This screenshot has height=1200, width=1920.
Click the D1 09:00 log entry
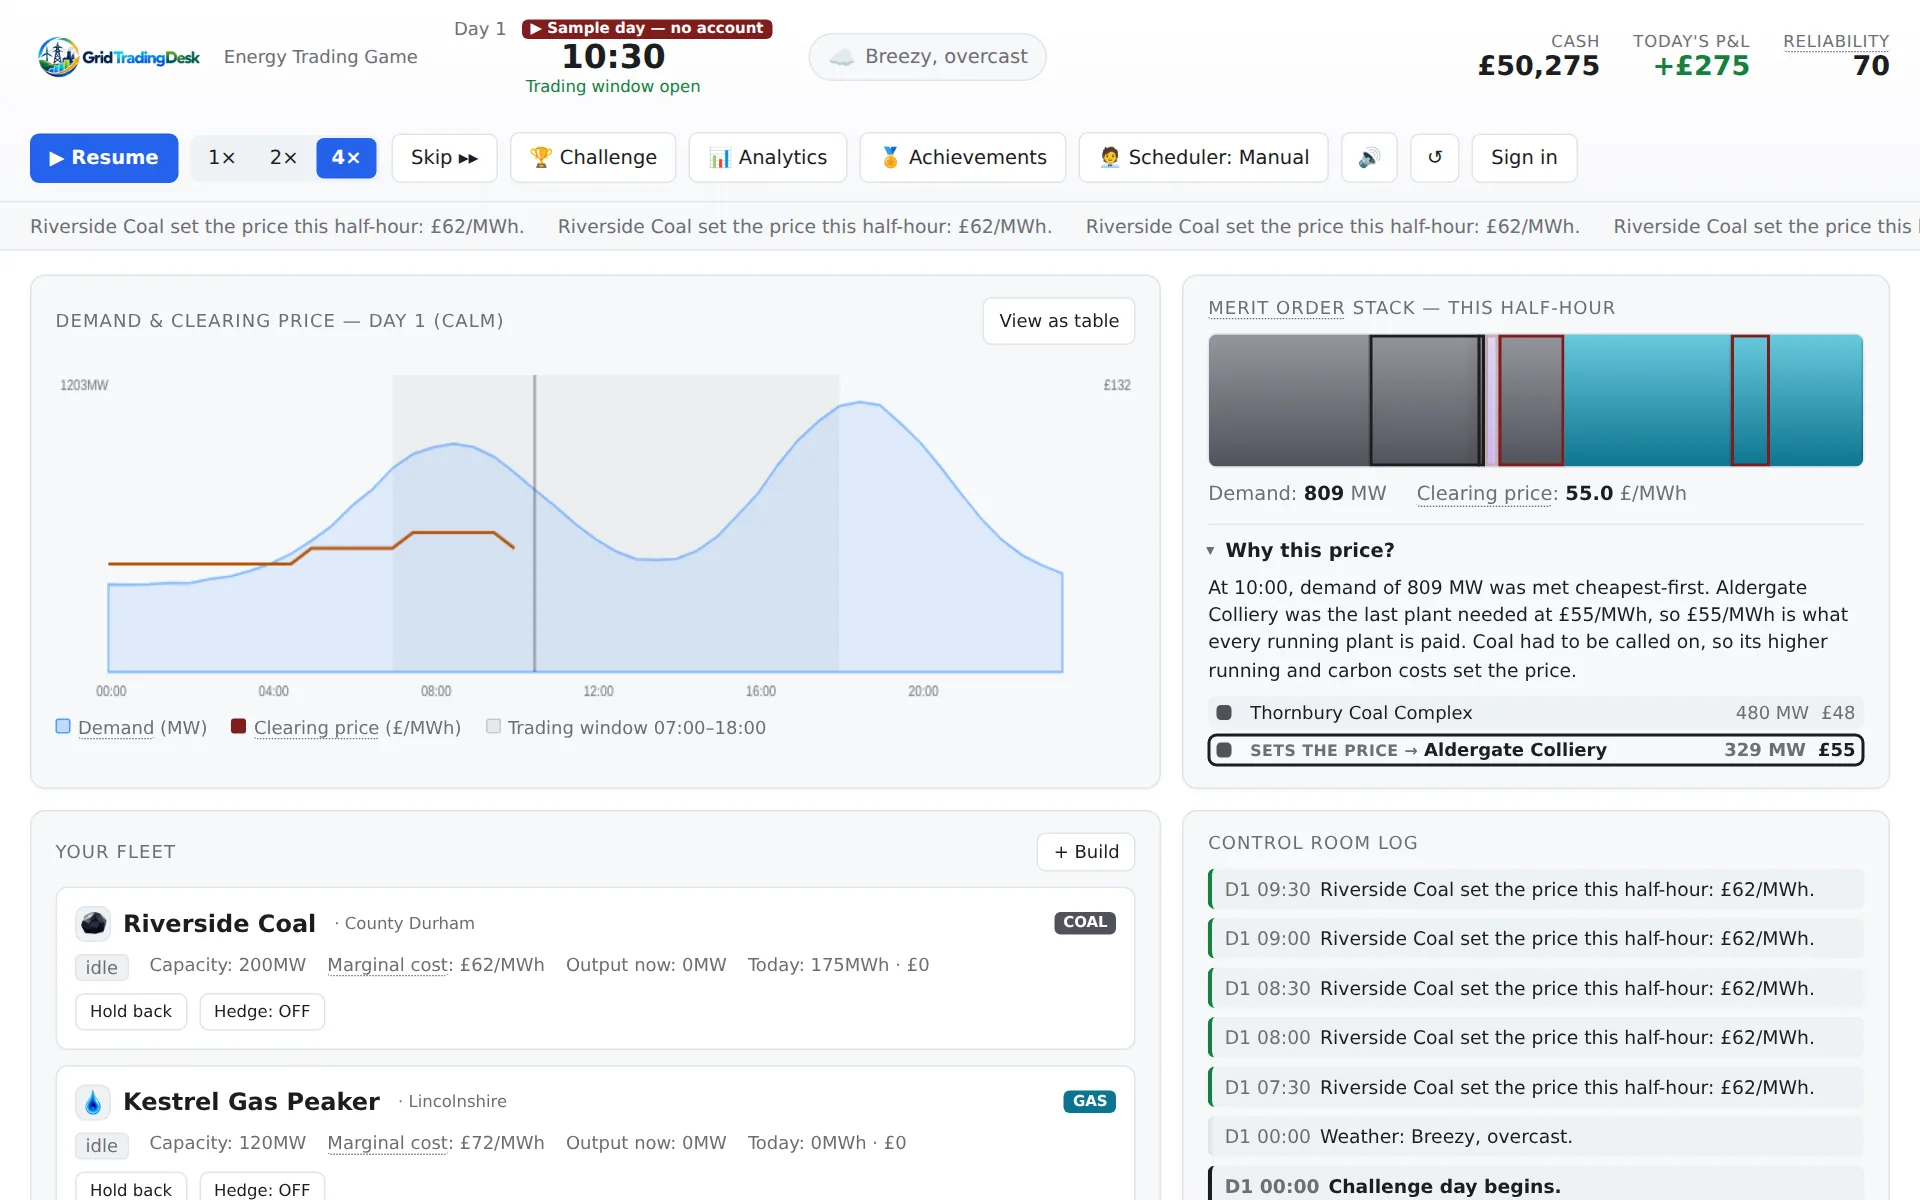(x=1535, y=939)
